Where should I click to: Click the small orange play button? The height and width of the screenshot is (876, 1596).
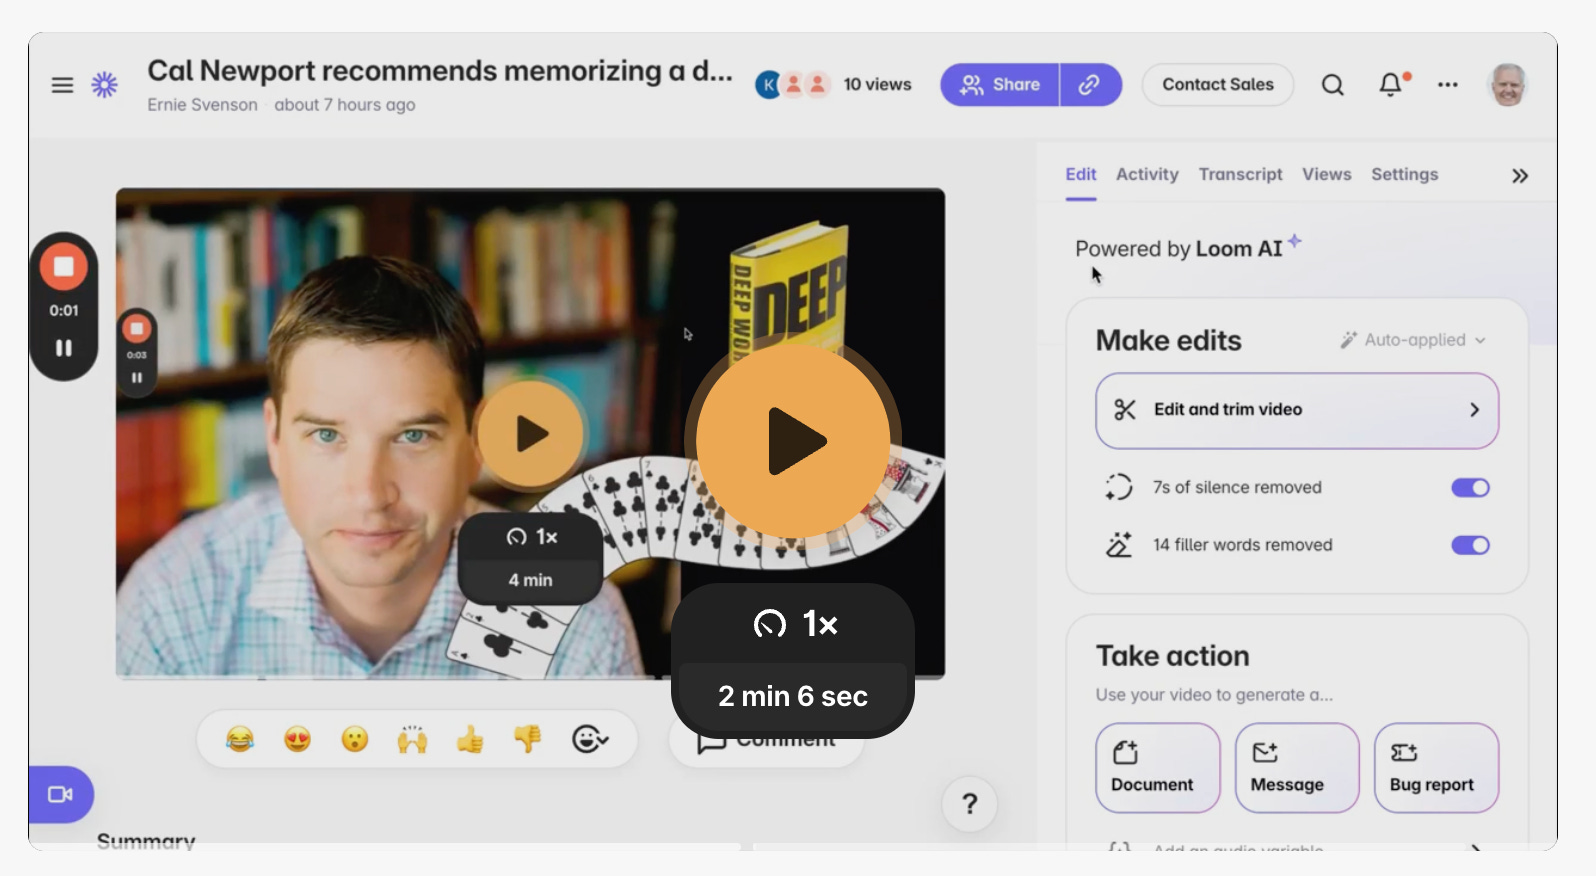tap(530, 434)
